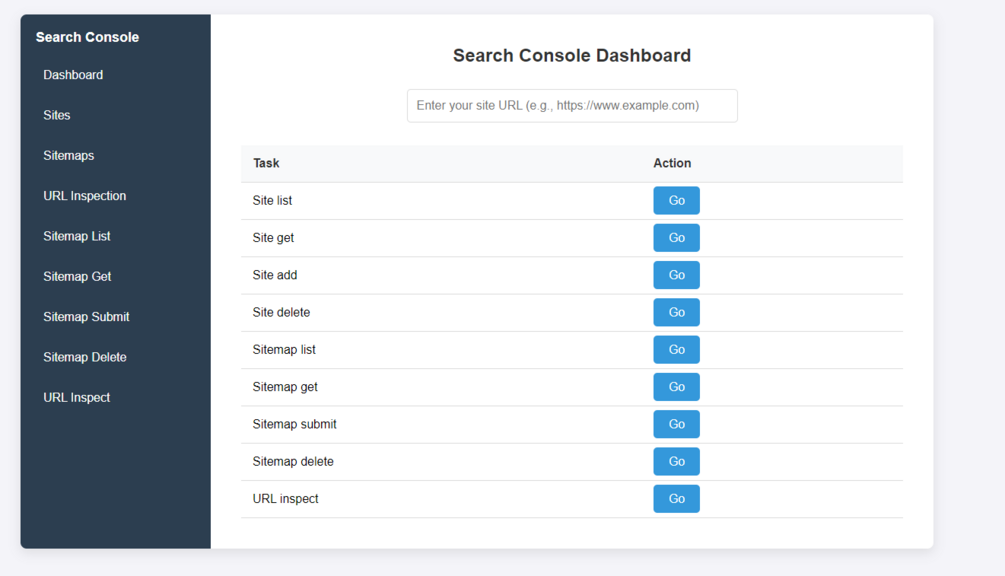This screenshot has width=1005, height=576.
Task: Choose Sitemap Submit in sidebar
Action: click(x=86, y=317)
